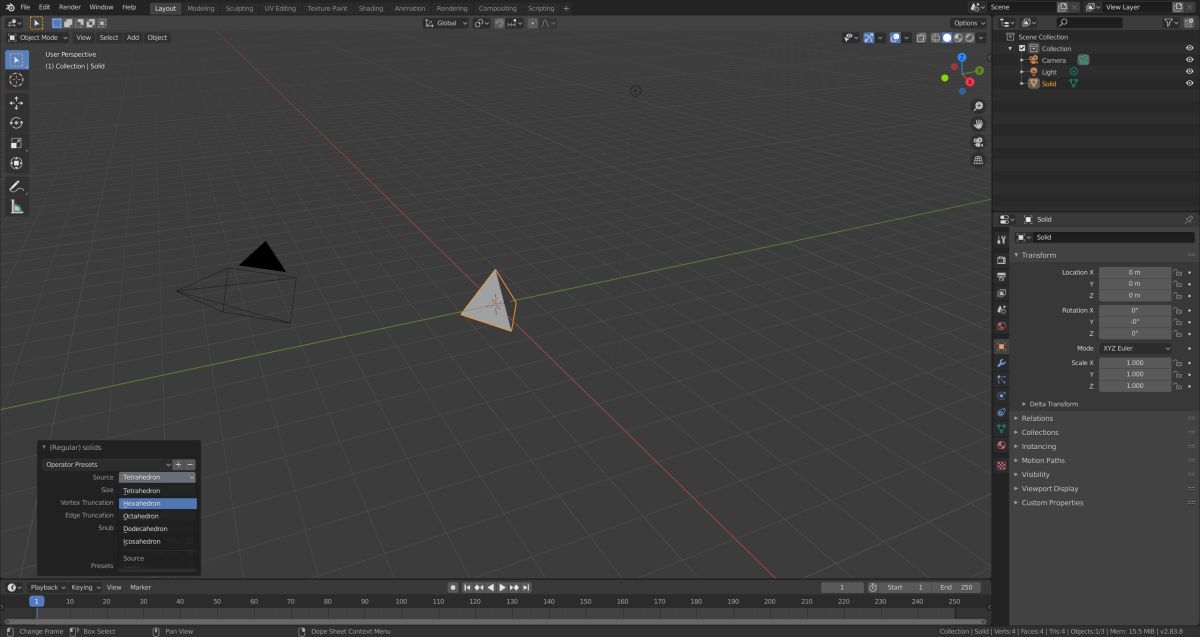Expand the Relations panel
Image resolution: width=1200 pixels, height=637 pixels.
pyautogui.click(x=1037, y=418)
